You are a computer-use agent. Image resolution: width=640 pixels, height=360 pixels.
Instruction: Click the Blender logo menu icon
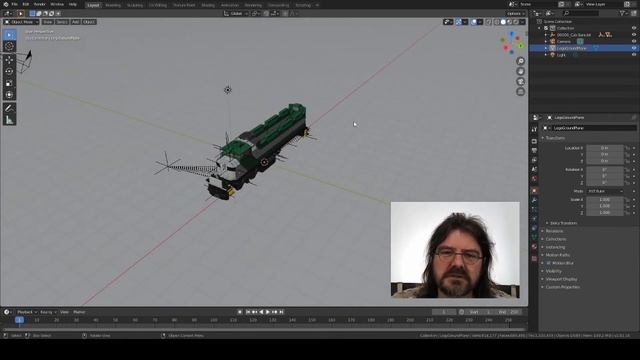tap(6, 4)
